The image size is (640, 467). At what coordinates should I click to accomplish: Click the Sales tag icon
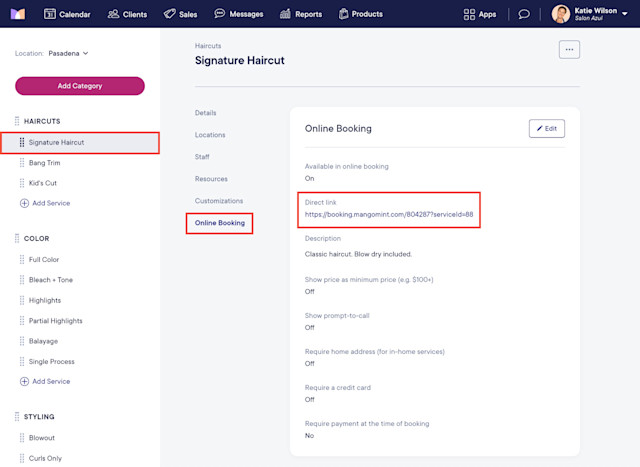pyautogui.click(x=169, y=14)
